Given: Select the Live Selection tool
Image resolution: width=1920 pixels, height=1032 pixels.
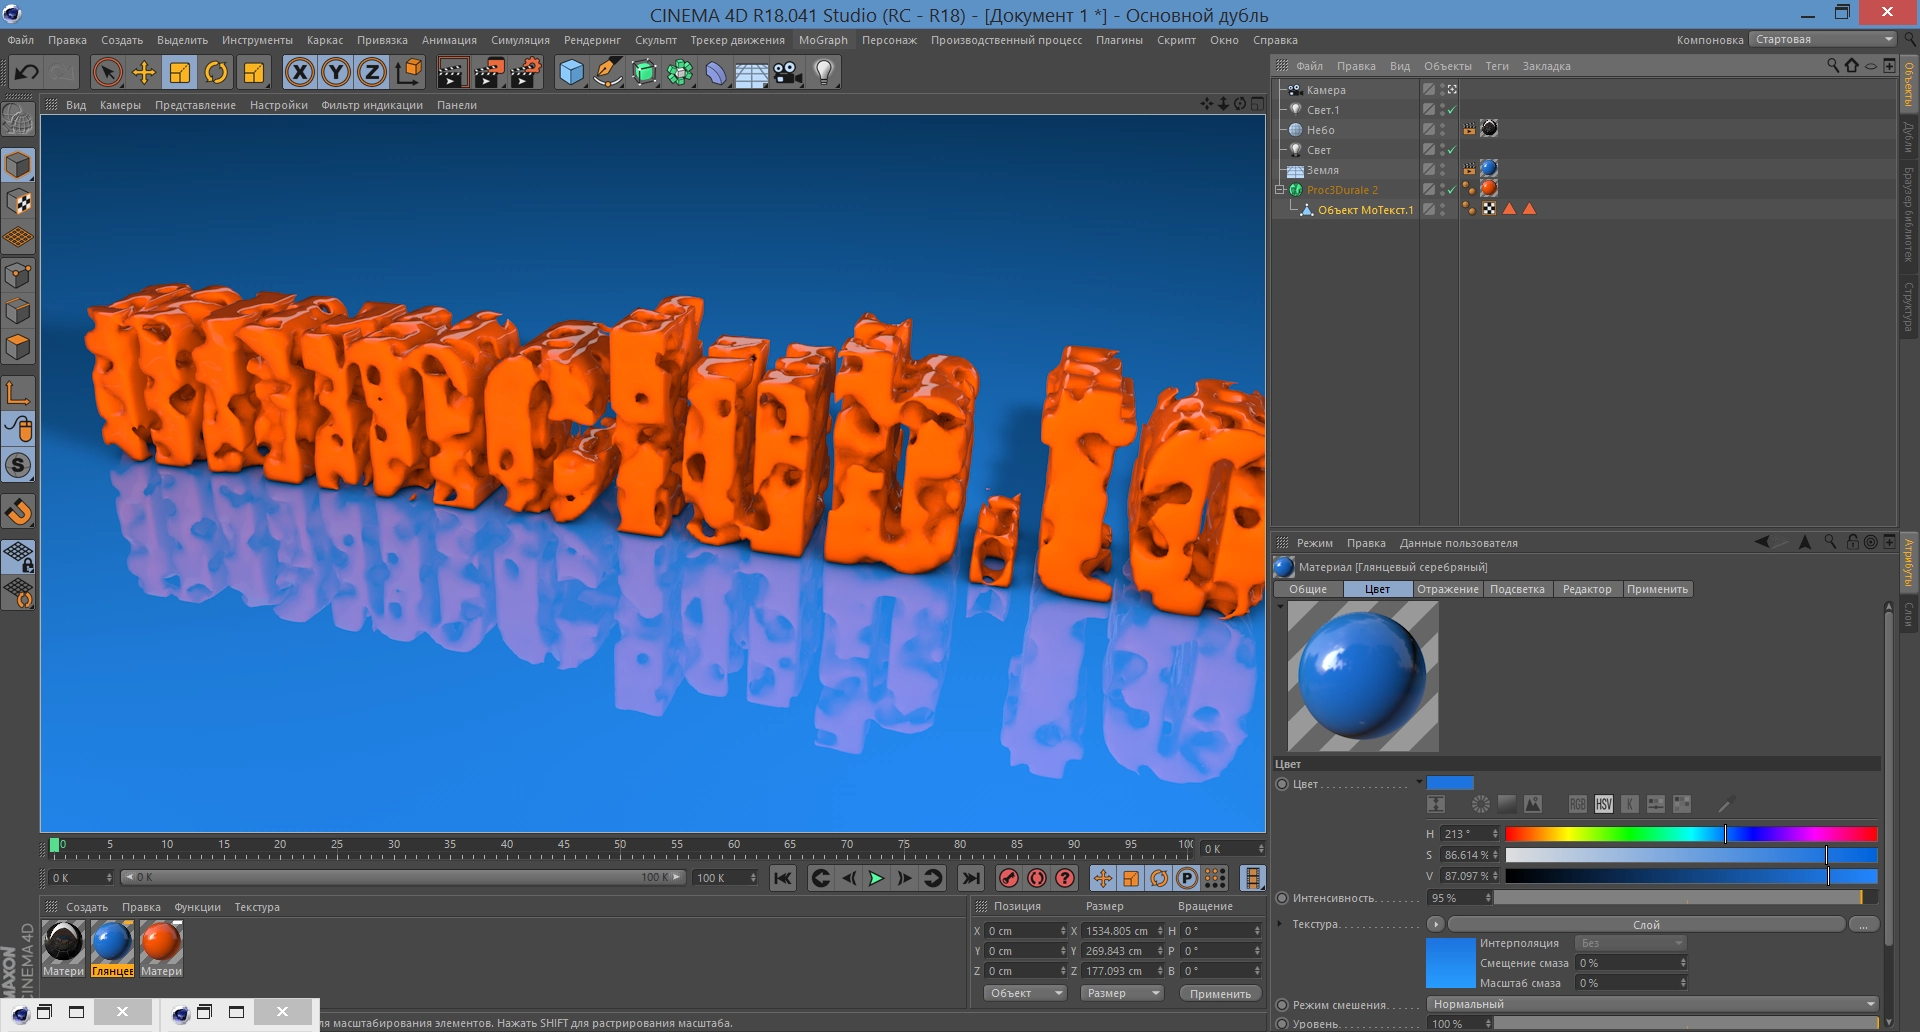Looking at the screenshot, I should coord(107,72).
